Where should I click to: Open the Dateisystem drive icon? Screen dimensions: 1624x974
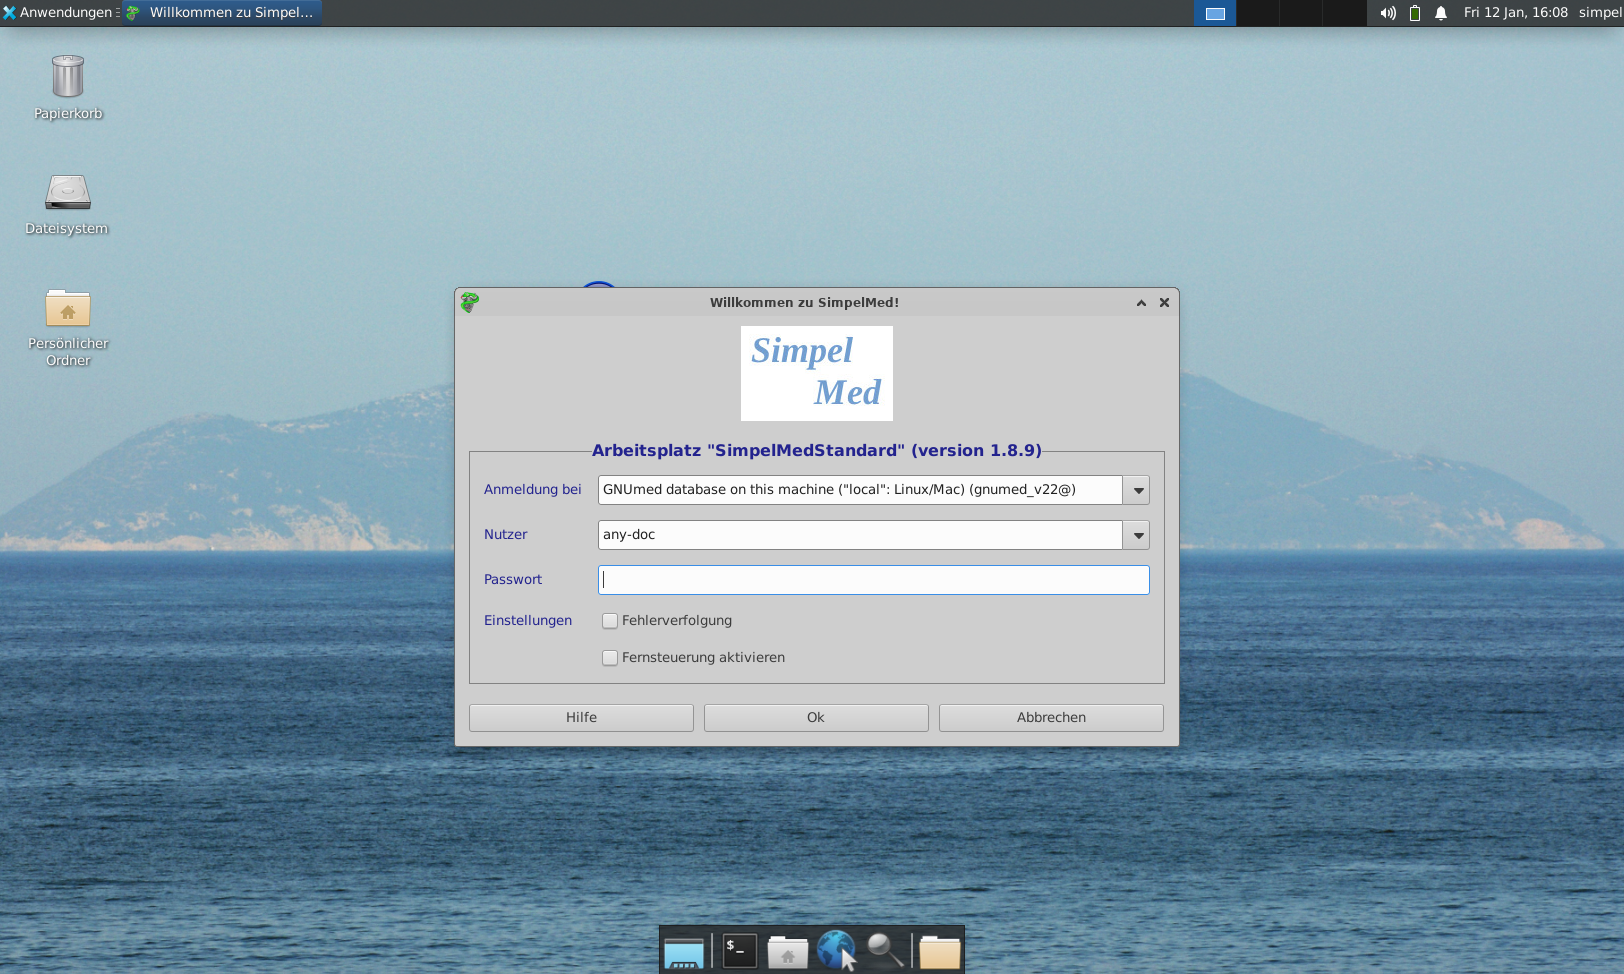[x=68, y=192]
